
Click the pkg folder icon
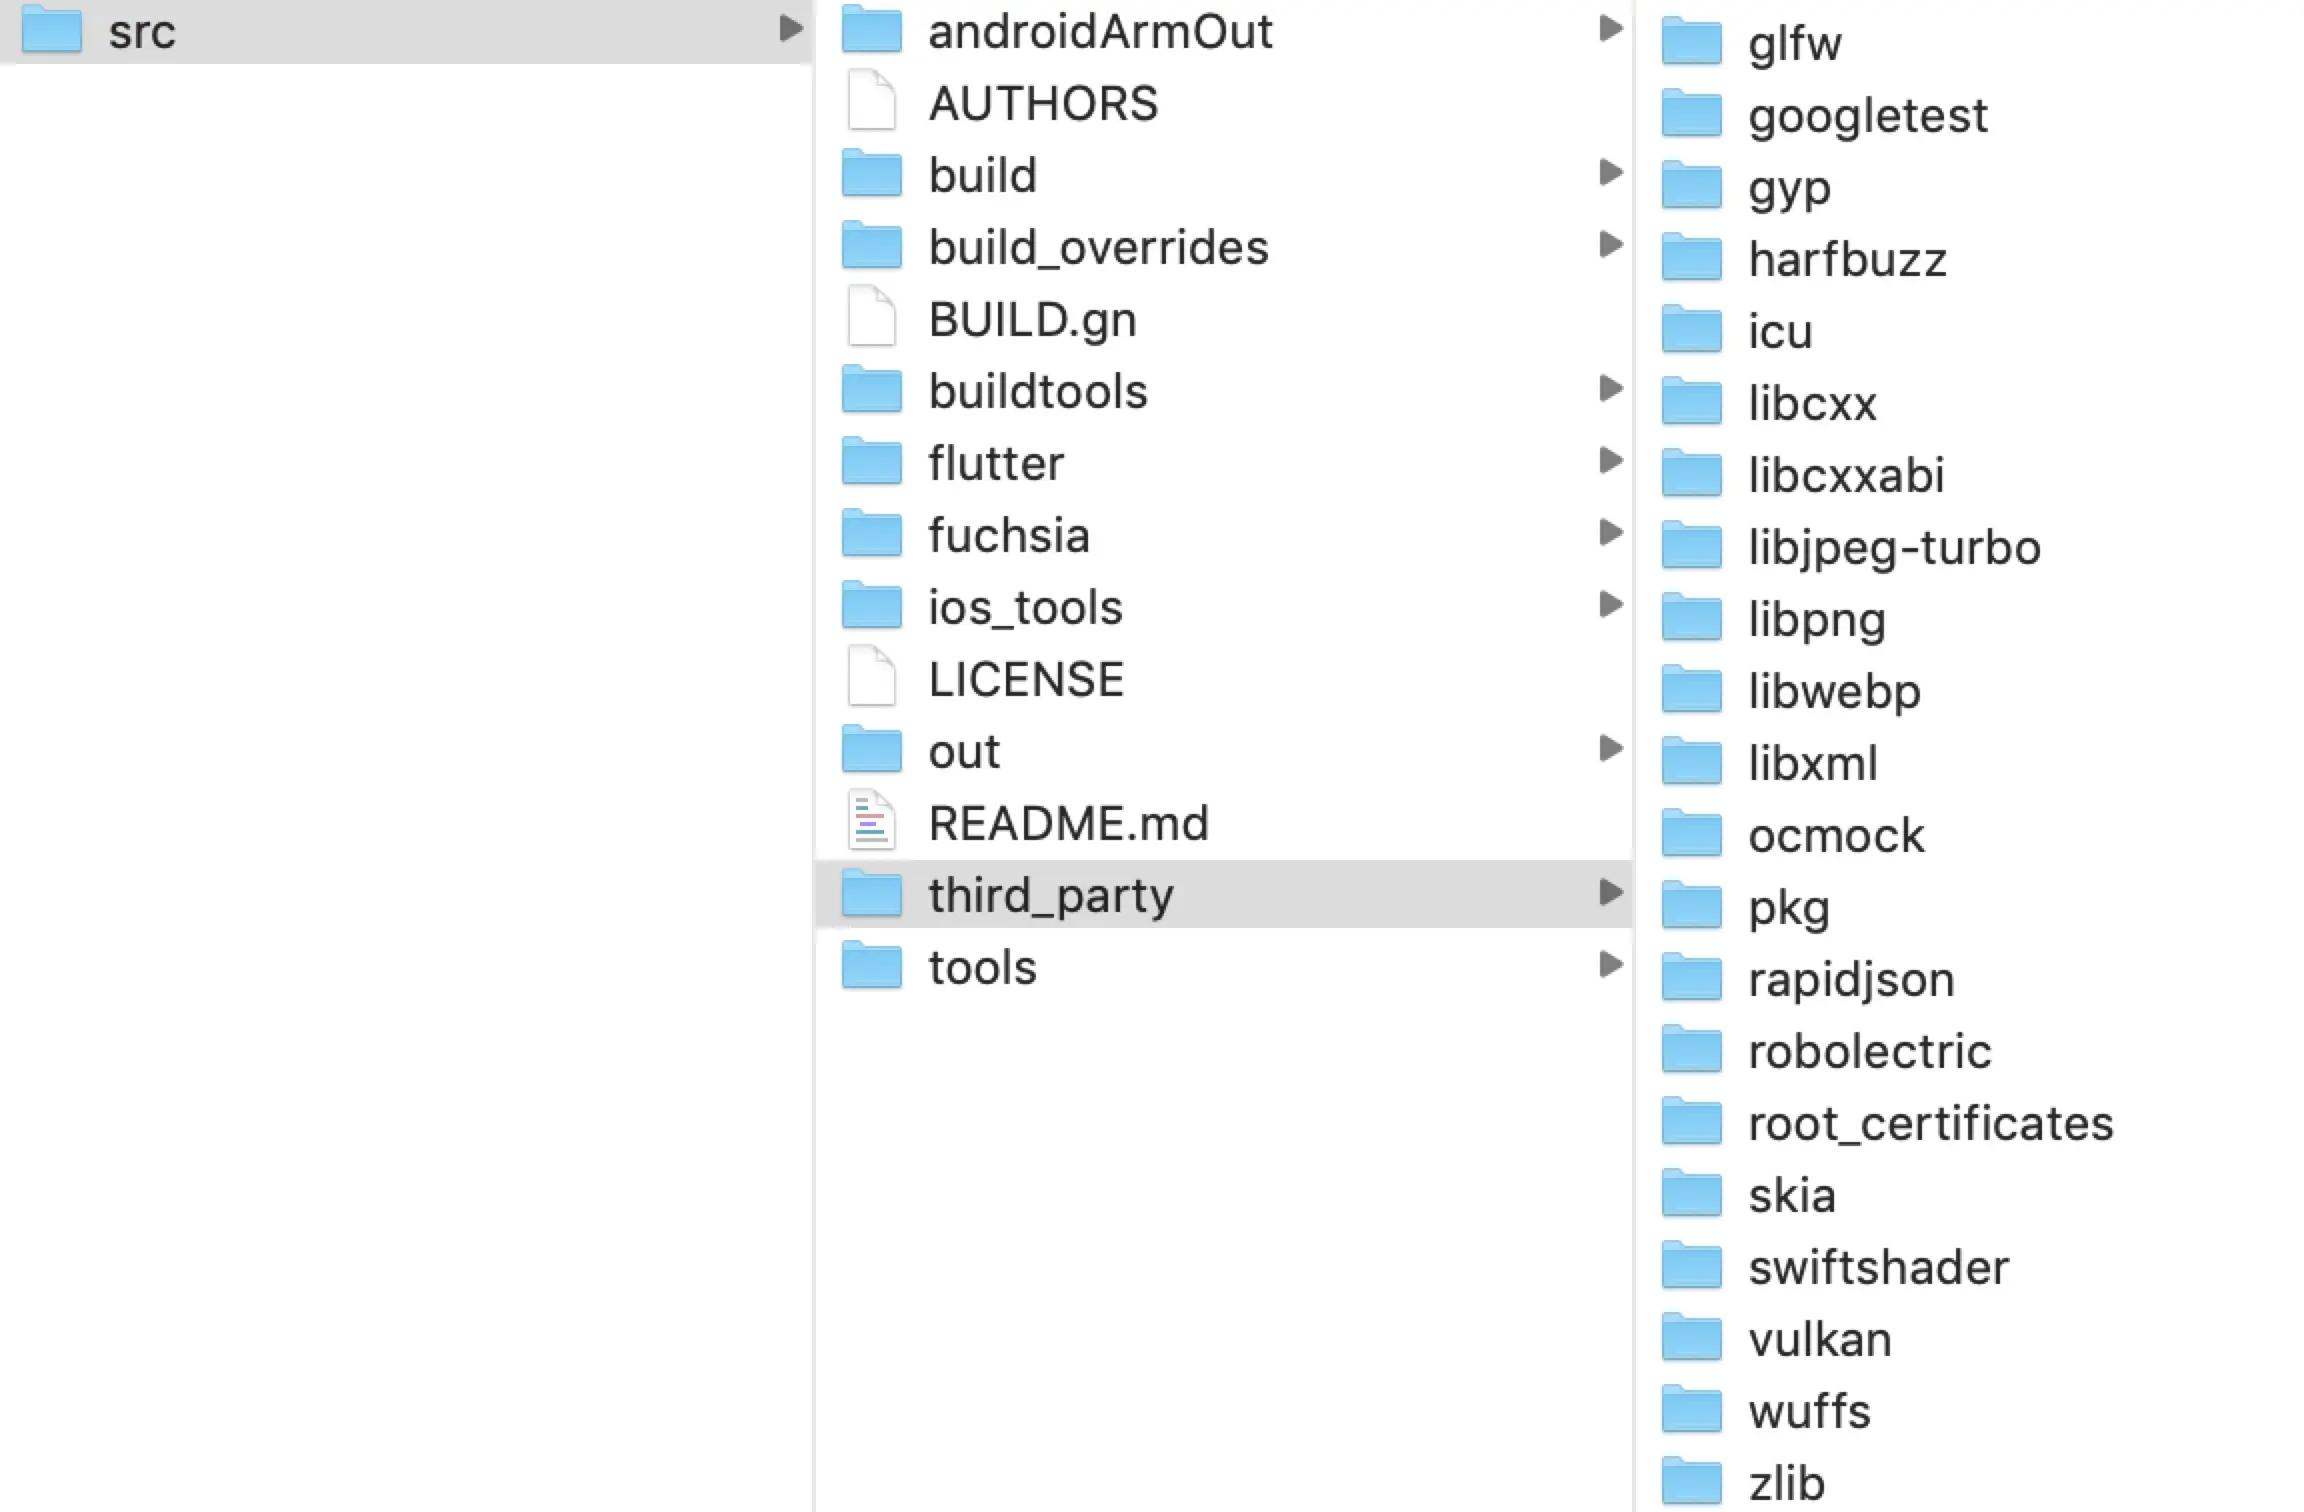pyautogui.click(x=1691, y=905)
